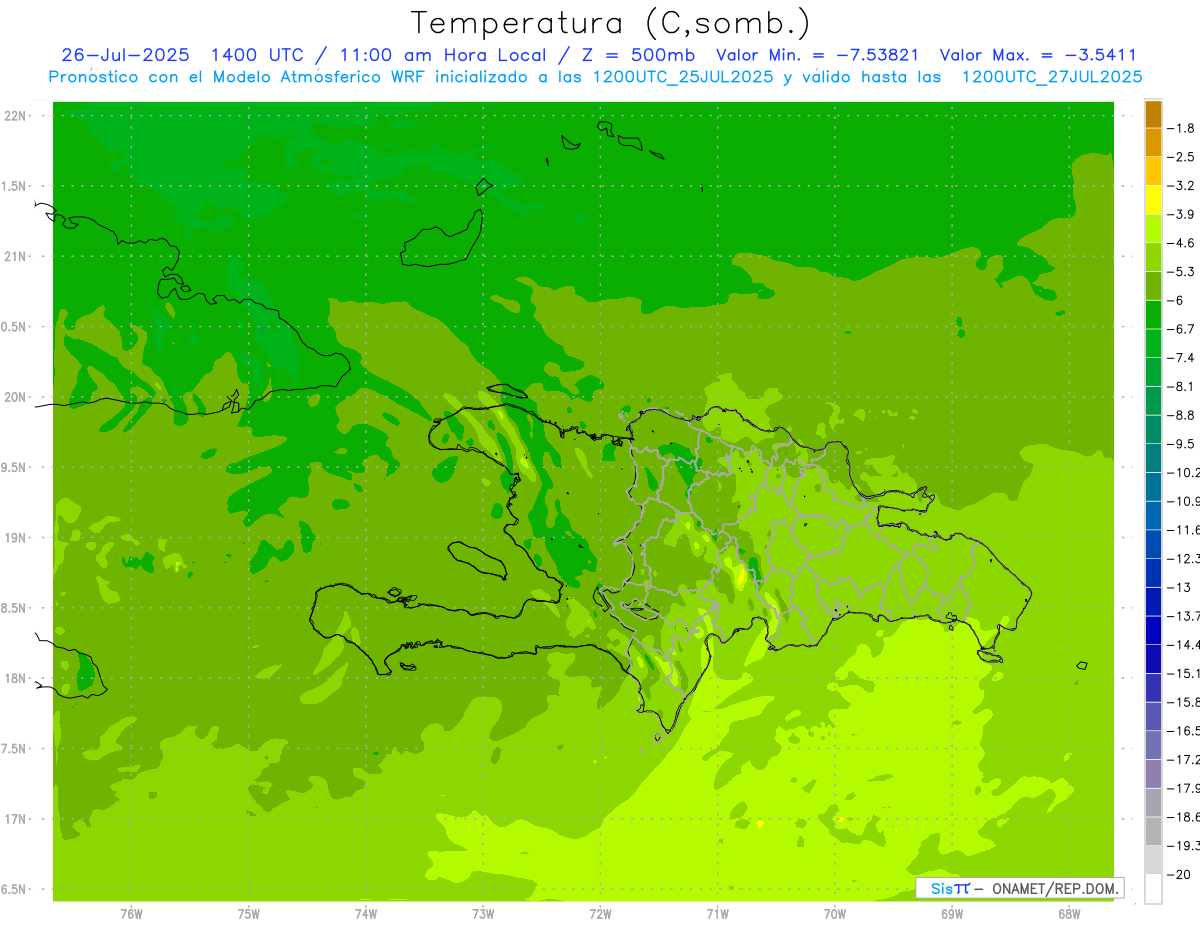The width and height of the screenshot is (1200, 927).
Task: Click the '-12.3' colorbar label
Action: click(x=1183, y=559)
